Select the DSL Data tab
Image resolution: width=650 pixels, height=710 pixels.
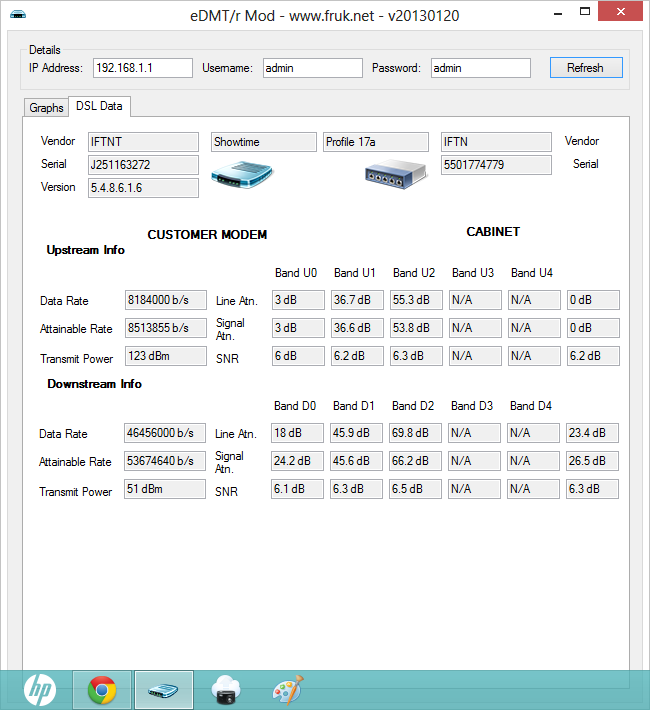(98, 106)
